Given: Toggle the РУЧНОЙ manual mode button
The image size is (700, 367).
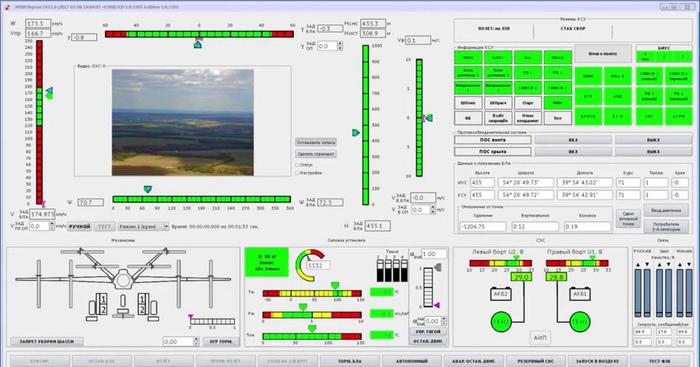Looking at the screenshot, I should (x=79, y=227).
